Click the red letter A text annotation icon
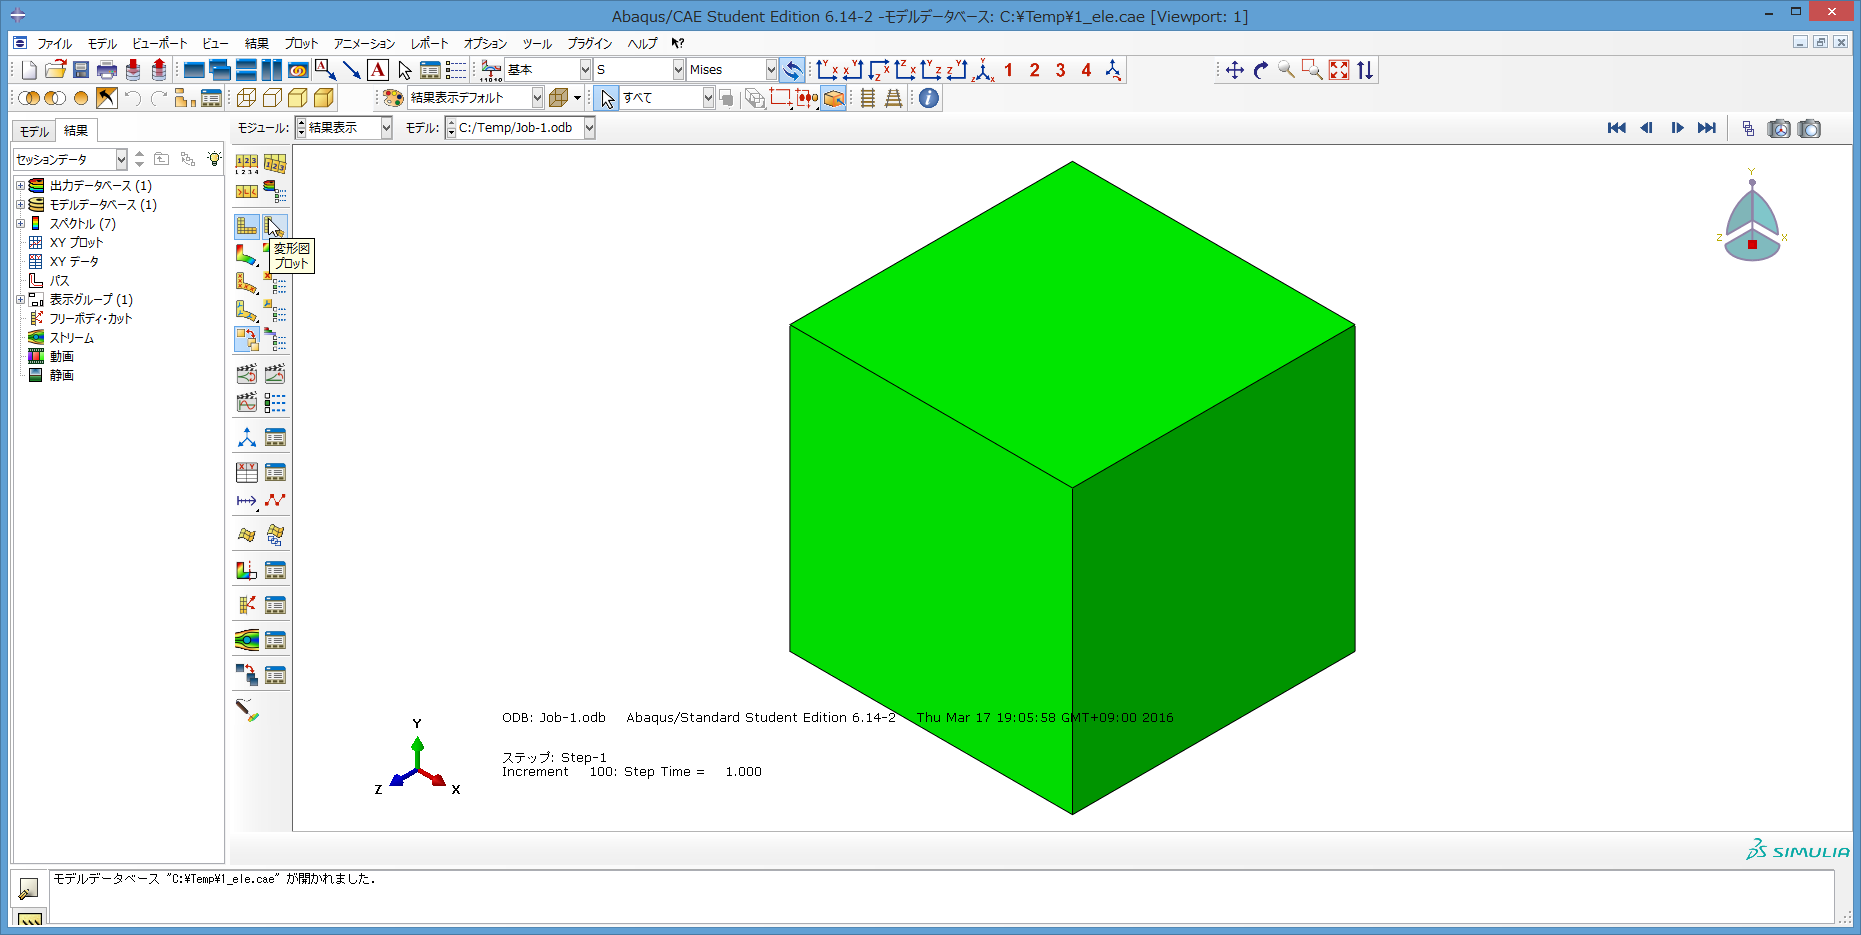This screenshot has width=1861, height=935. pyautogui.click(x=378, y=70)
